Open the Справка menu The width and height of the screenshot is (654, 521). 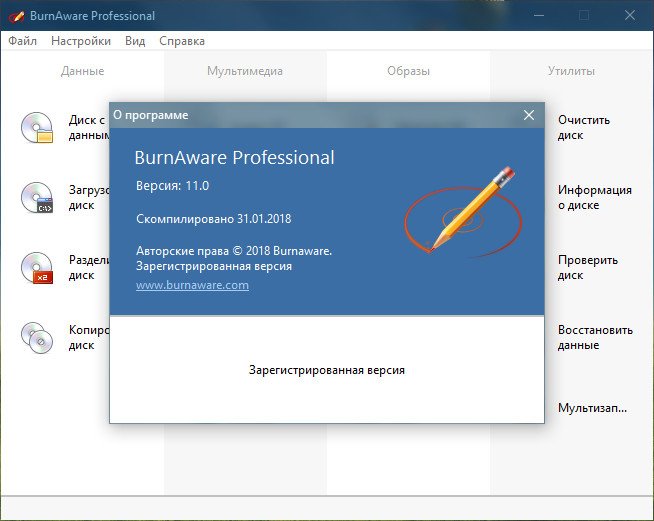tap(182, 41)
